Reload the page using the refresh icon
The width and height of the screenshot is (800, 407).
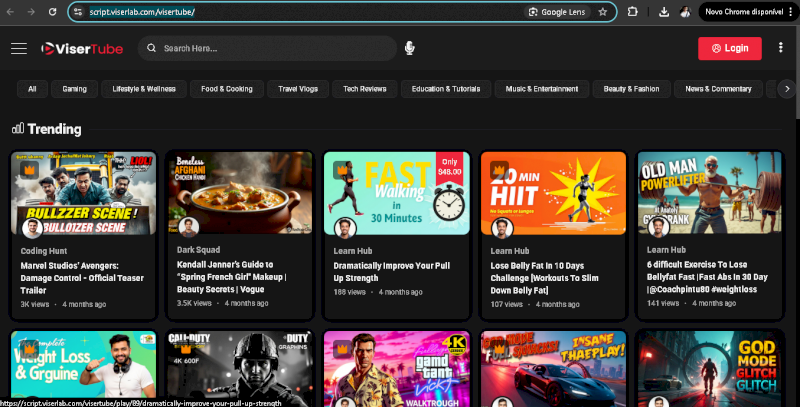50,12
